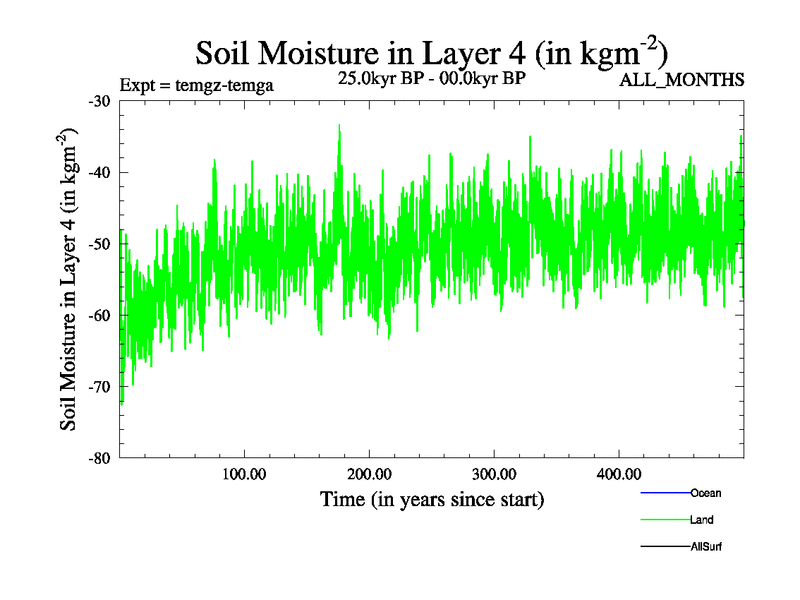The height and width of the screenshot is (600, 800).
Task: Click the 300.00 x-axis tick label
Action: coord(494,473)
